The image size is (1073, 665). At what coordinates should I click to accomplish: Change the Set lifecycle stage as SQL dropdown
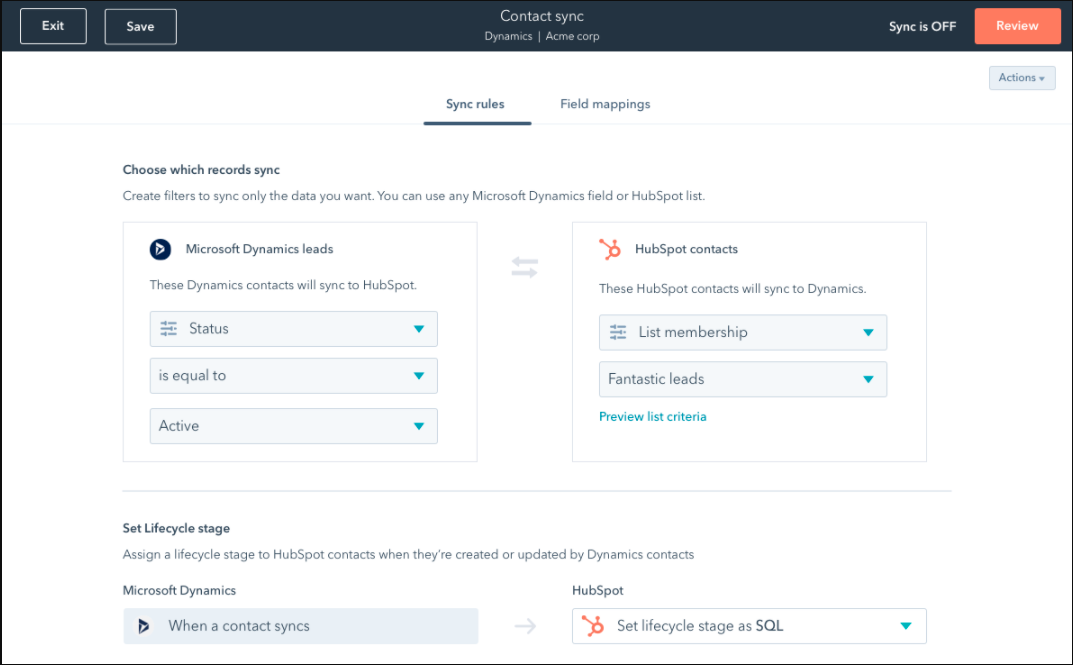(748, 625)
